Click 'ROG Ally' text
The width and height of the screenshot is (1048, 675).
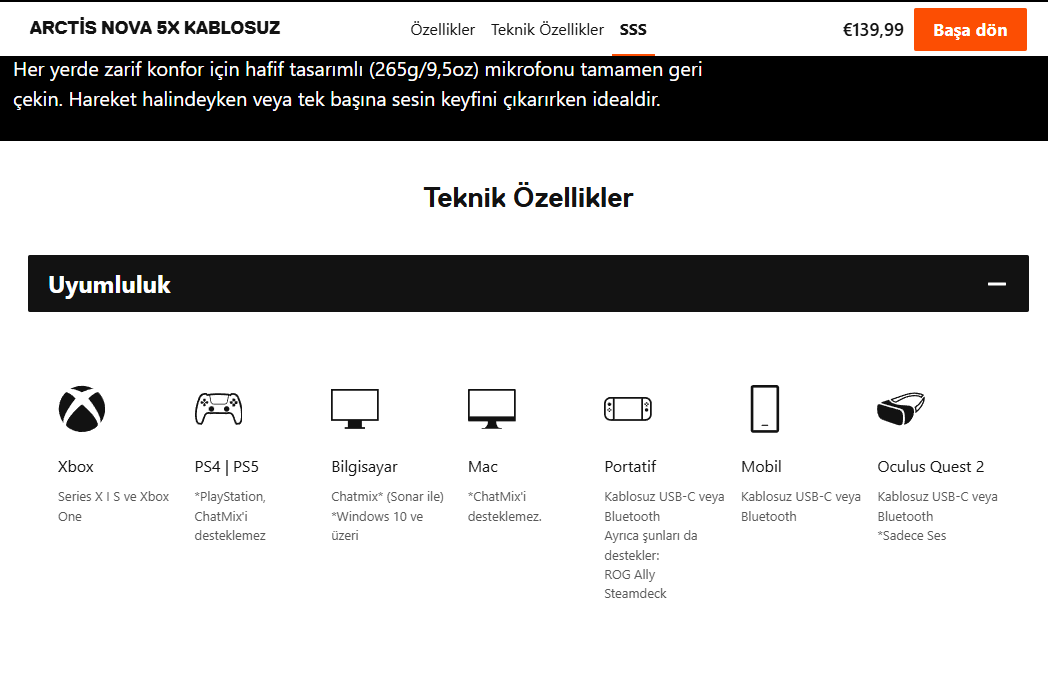[x=630, y=574]
